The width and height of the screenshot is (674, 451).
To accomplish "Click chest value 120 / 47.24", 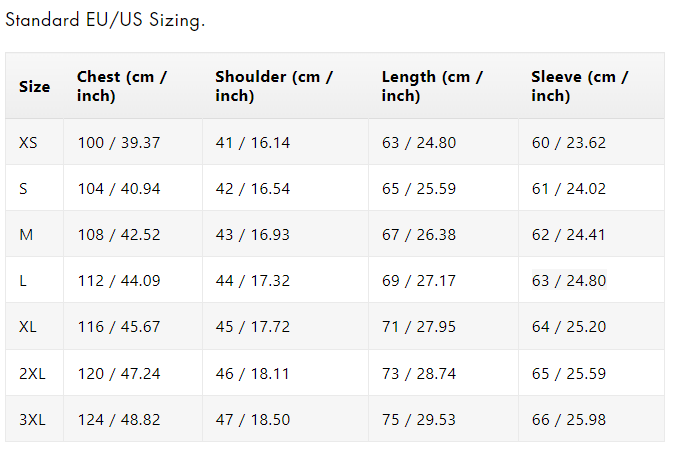I will [119, 374].
